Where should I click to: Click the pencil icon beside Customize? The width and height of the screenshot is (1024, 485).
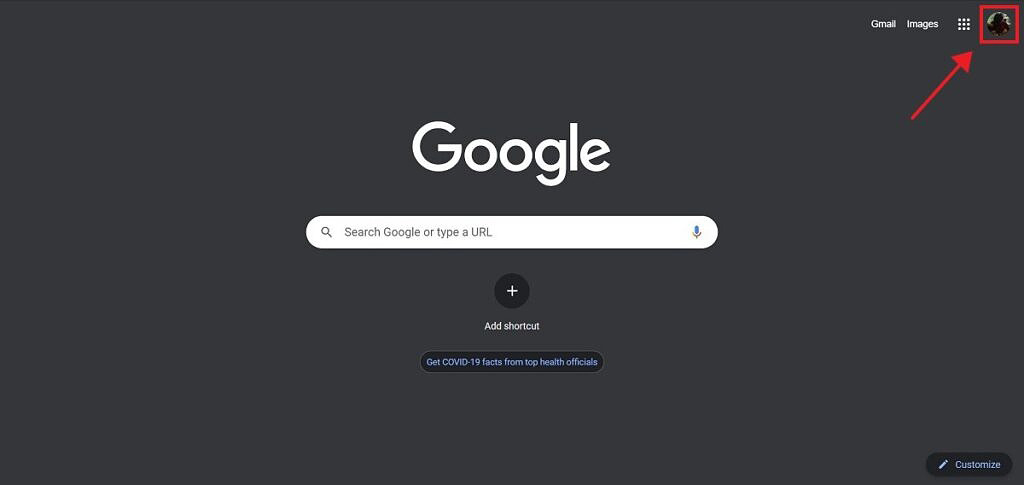tap(943, 465)
